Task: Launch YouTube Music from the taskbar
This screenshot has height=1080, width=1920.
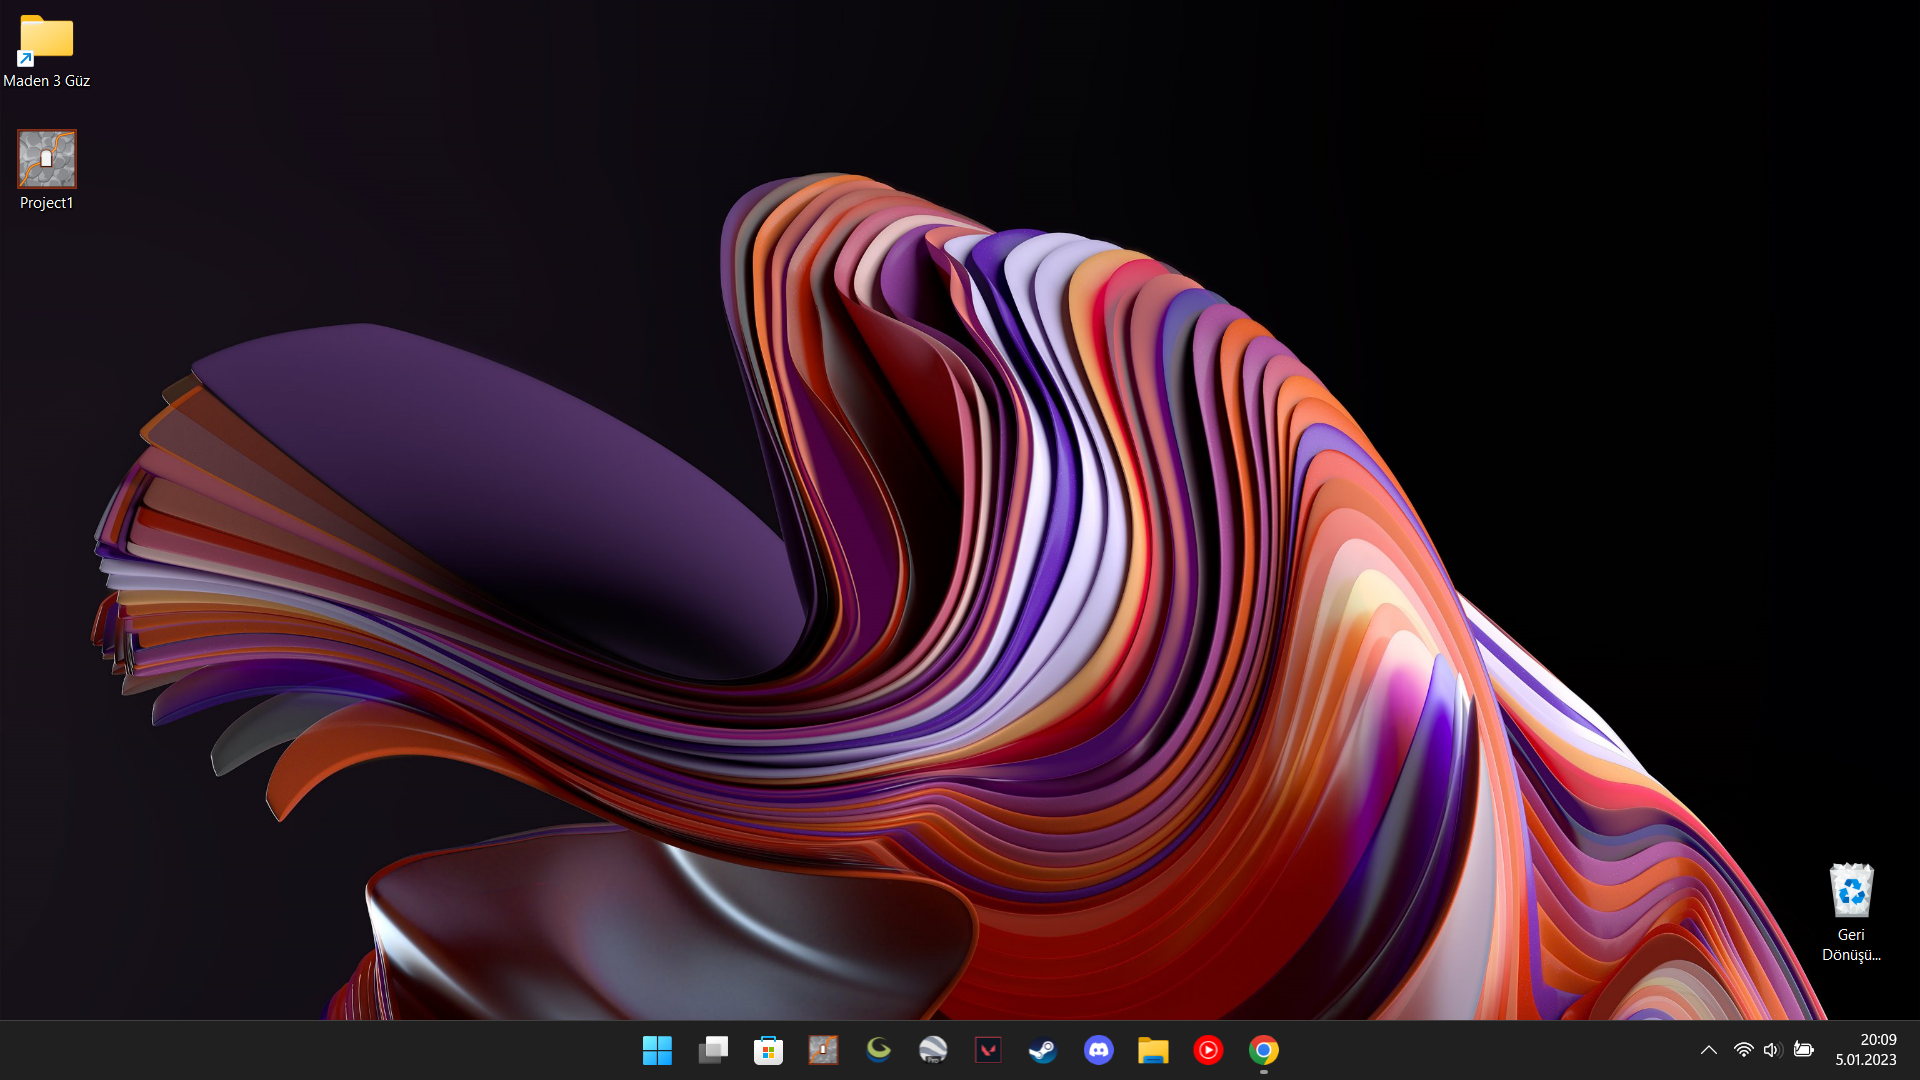Action: point(1208,1050)
